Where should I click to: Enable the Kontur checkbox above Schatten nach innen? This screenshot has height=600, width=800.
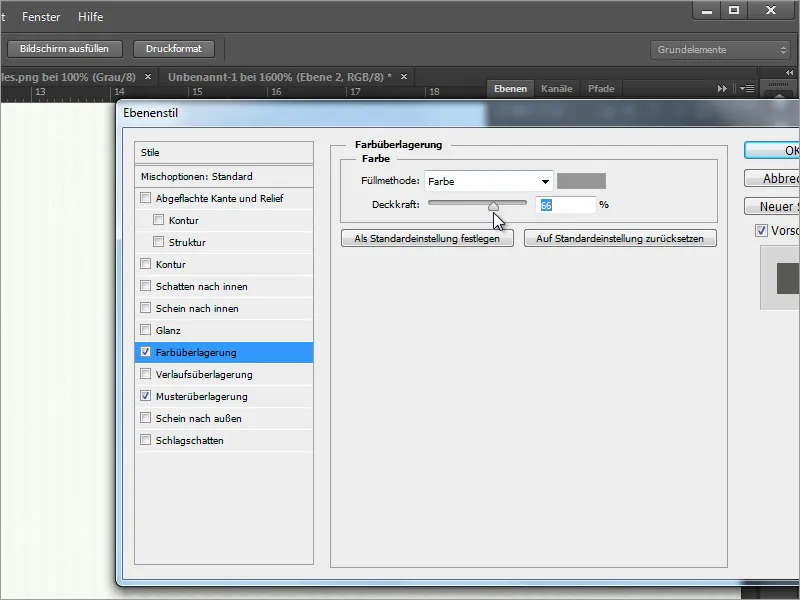click(145, 263)
